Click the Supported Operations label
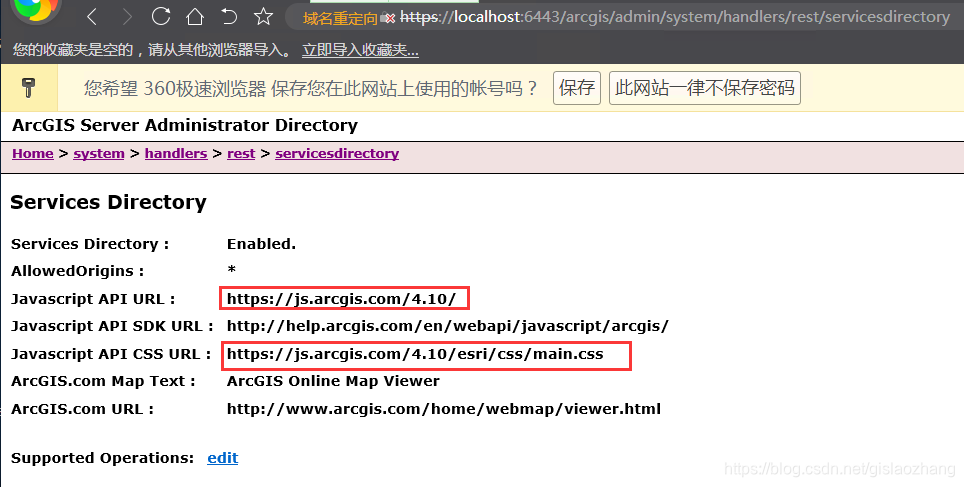Image resolution: width=964 pixels, height=487 pixels. click(103, 458)
